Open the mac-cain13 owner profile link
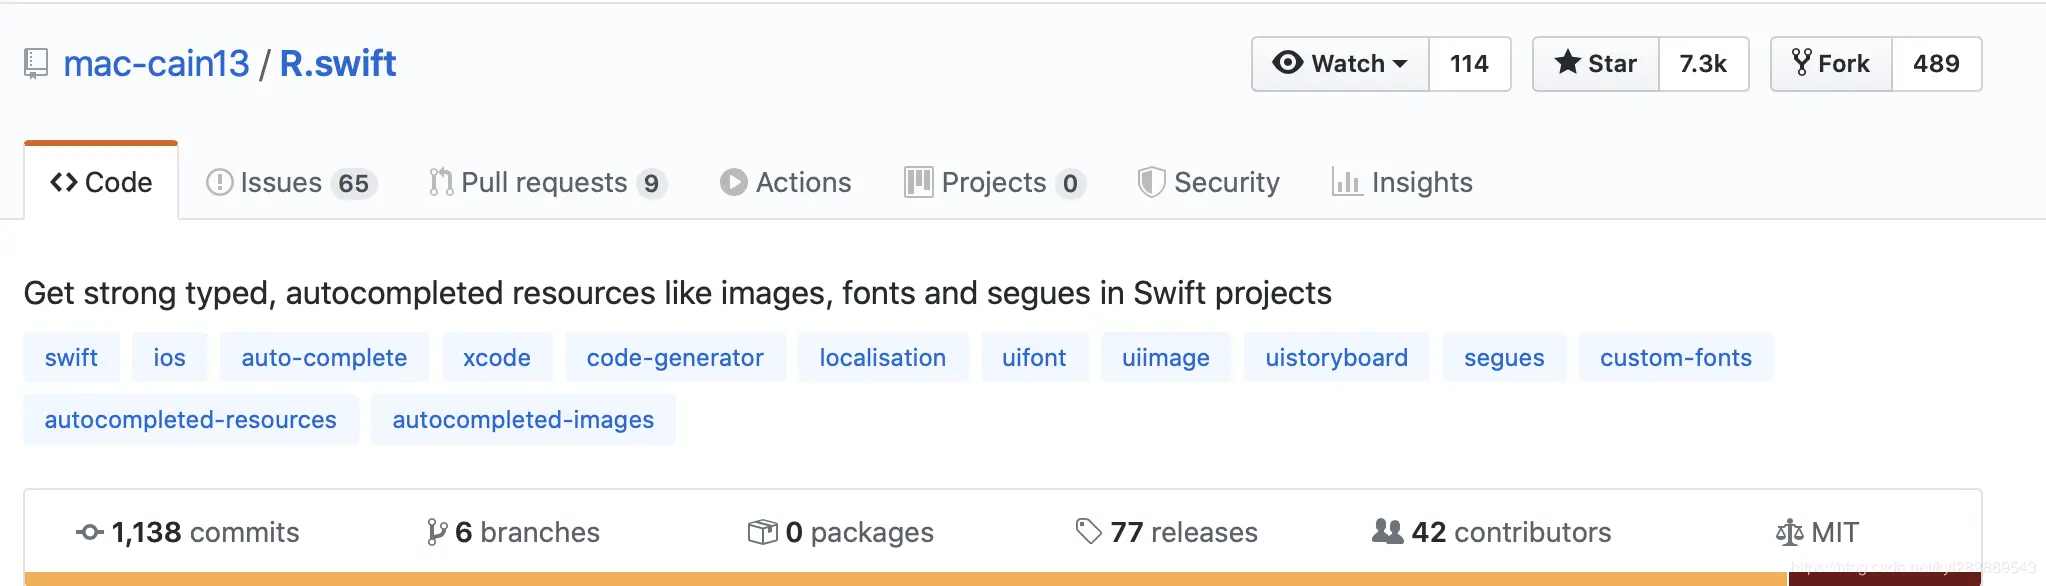 [x=156, y=63]
